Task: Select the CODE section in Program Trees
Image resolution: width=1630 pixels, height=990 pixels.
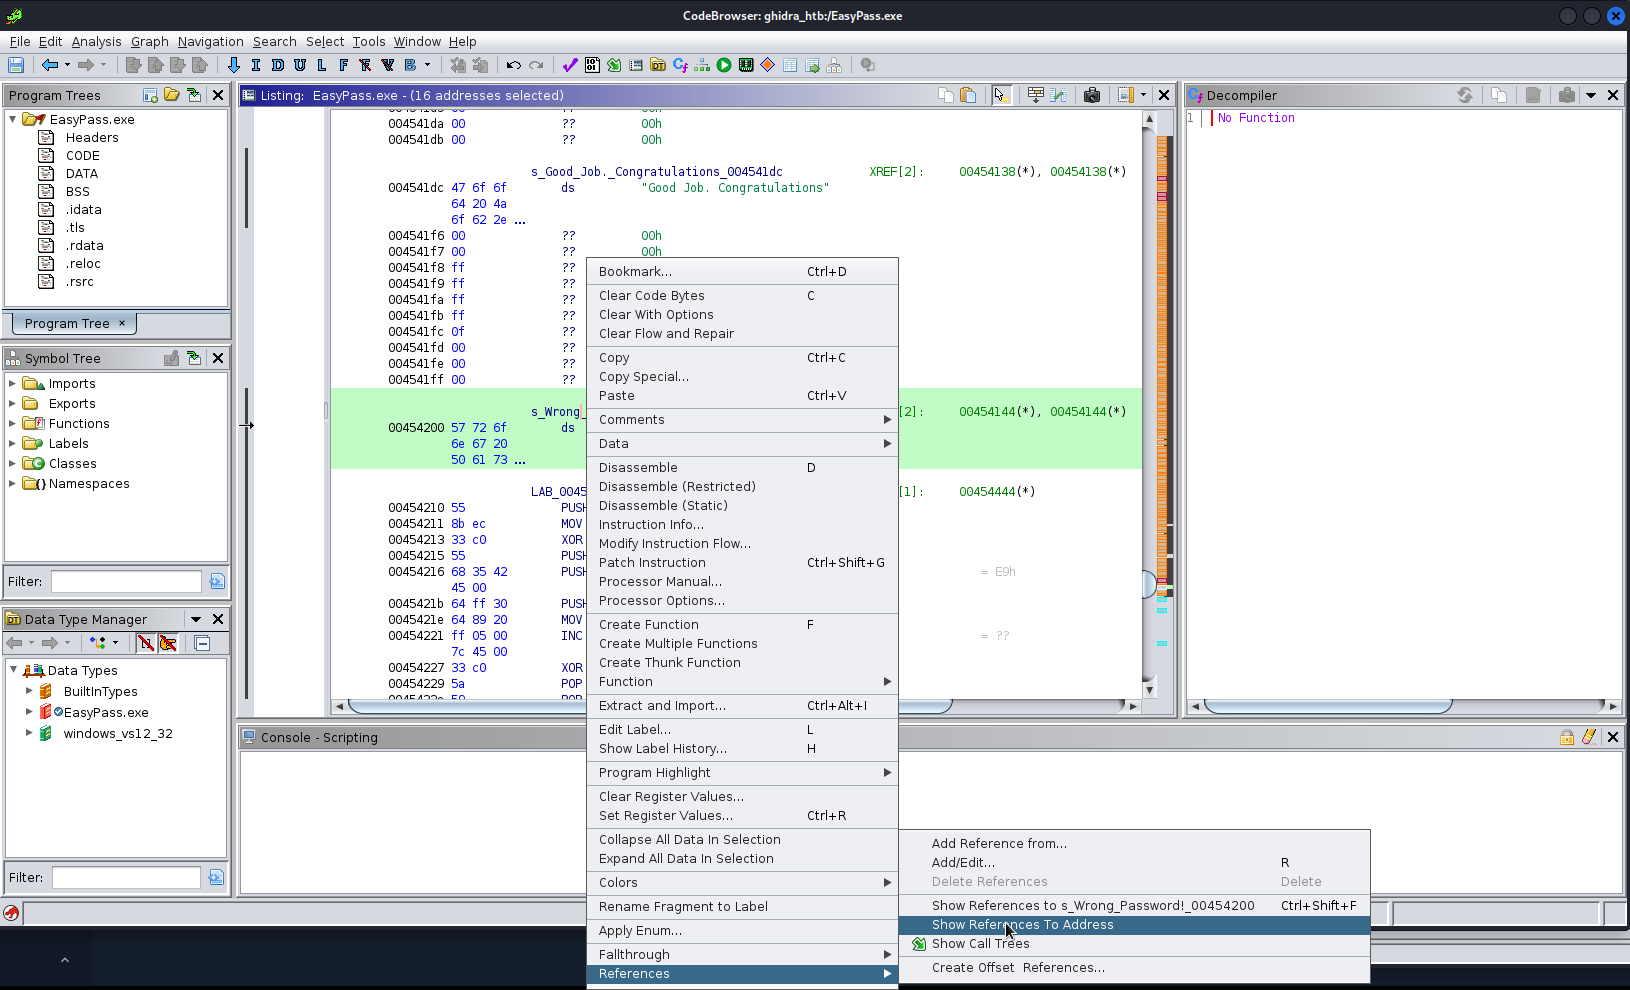Action: pos(82,155)
